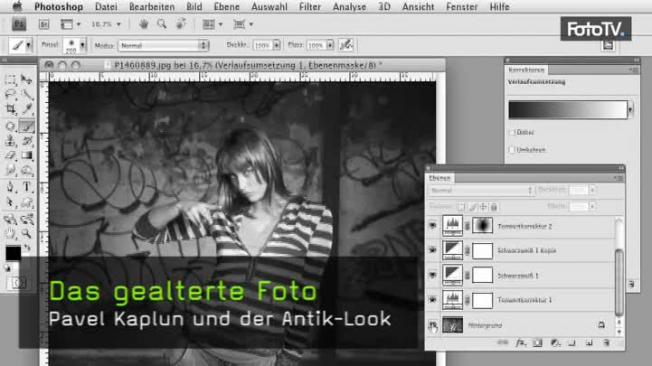Select the Type tool
This screenshot has height=366, width=652.
(x=27, y=187)
